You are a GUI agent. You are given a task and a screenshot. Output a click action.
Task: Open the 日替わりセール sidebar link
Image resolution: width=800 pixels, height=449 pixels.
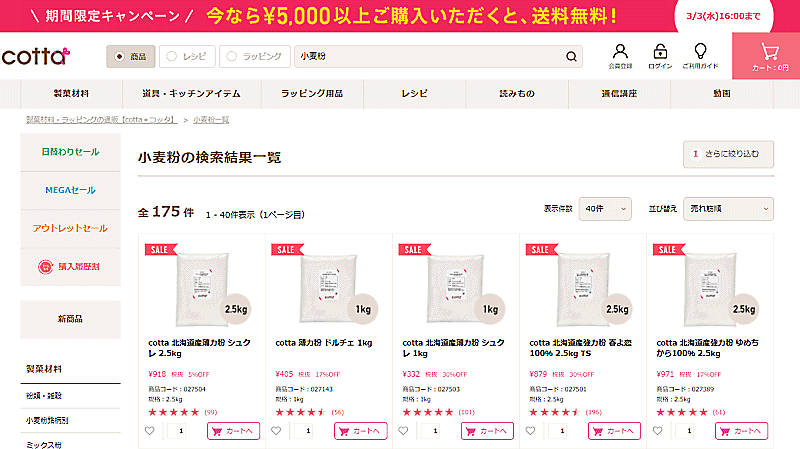[70, 152]
